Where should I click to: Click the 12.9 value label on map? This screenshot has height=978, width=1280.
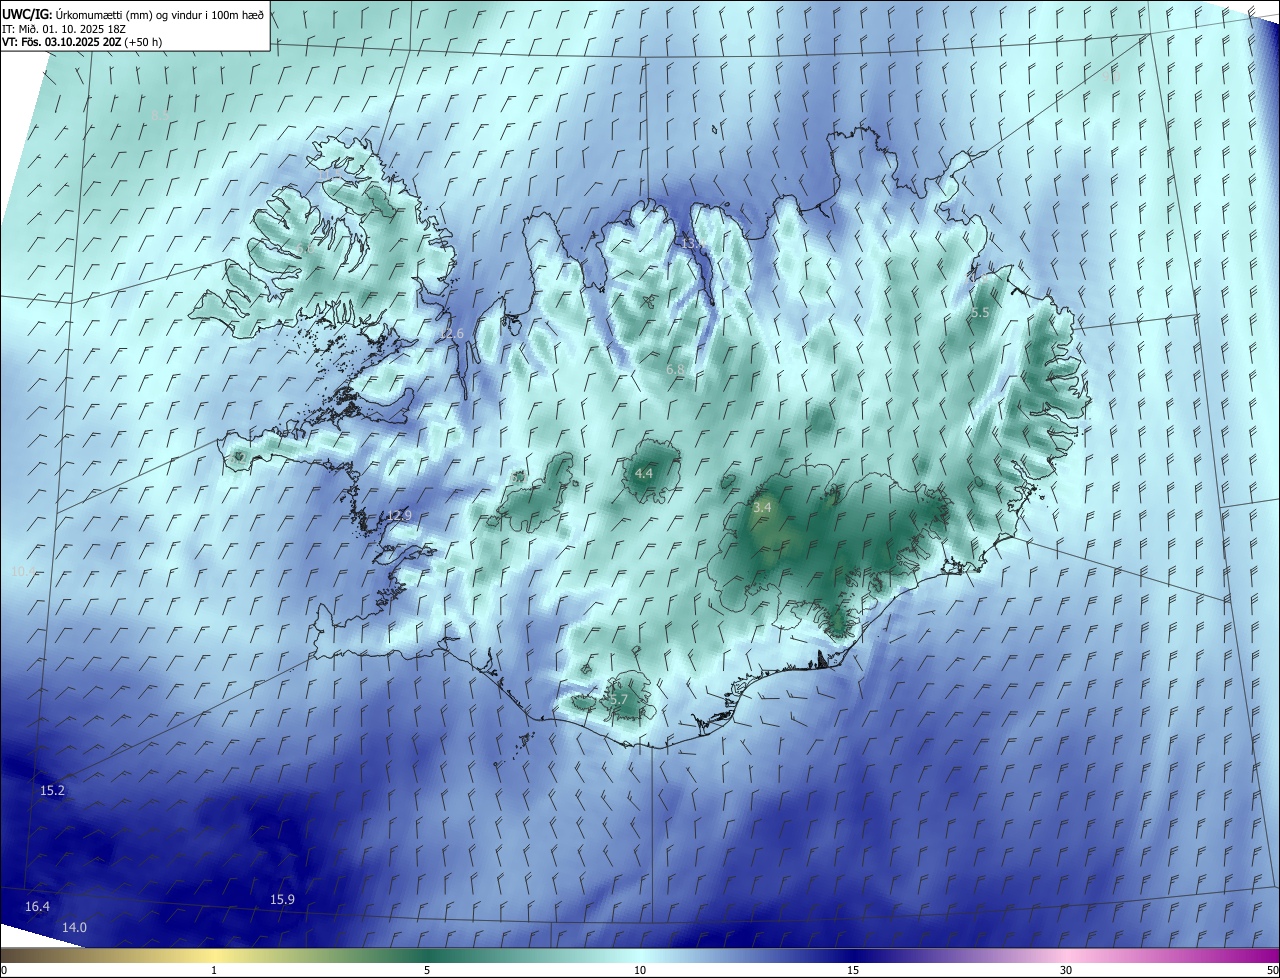point(400,516)
